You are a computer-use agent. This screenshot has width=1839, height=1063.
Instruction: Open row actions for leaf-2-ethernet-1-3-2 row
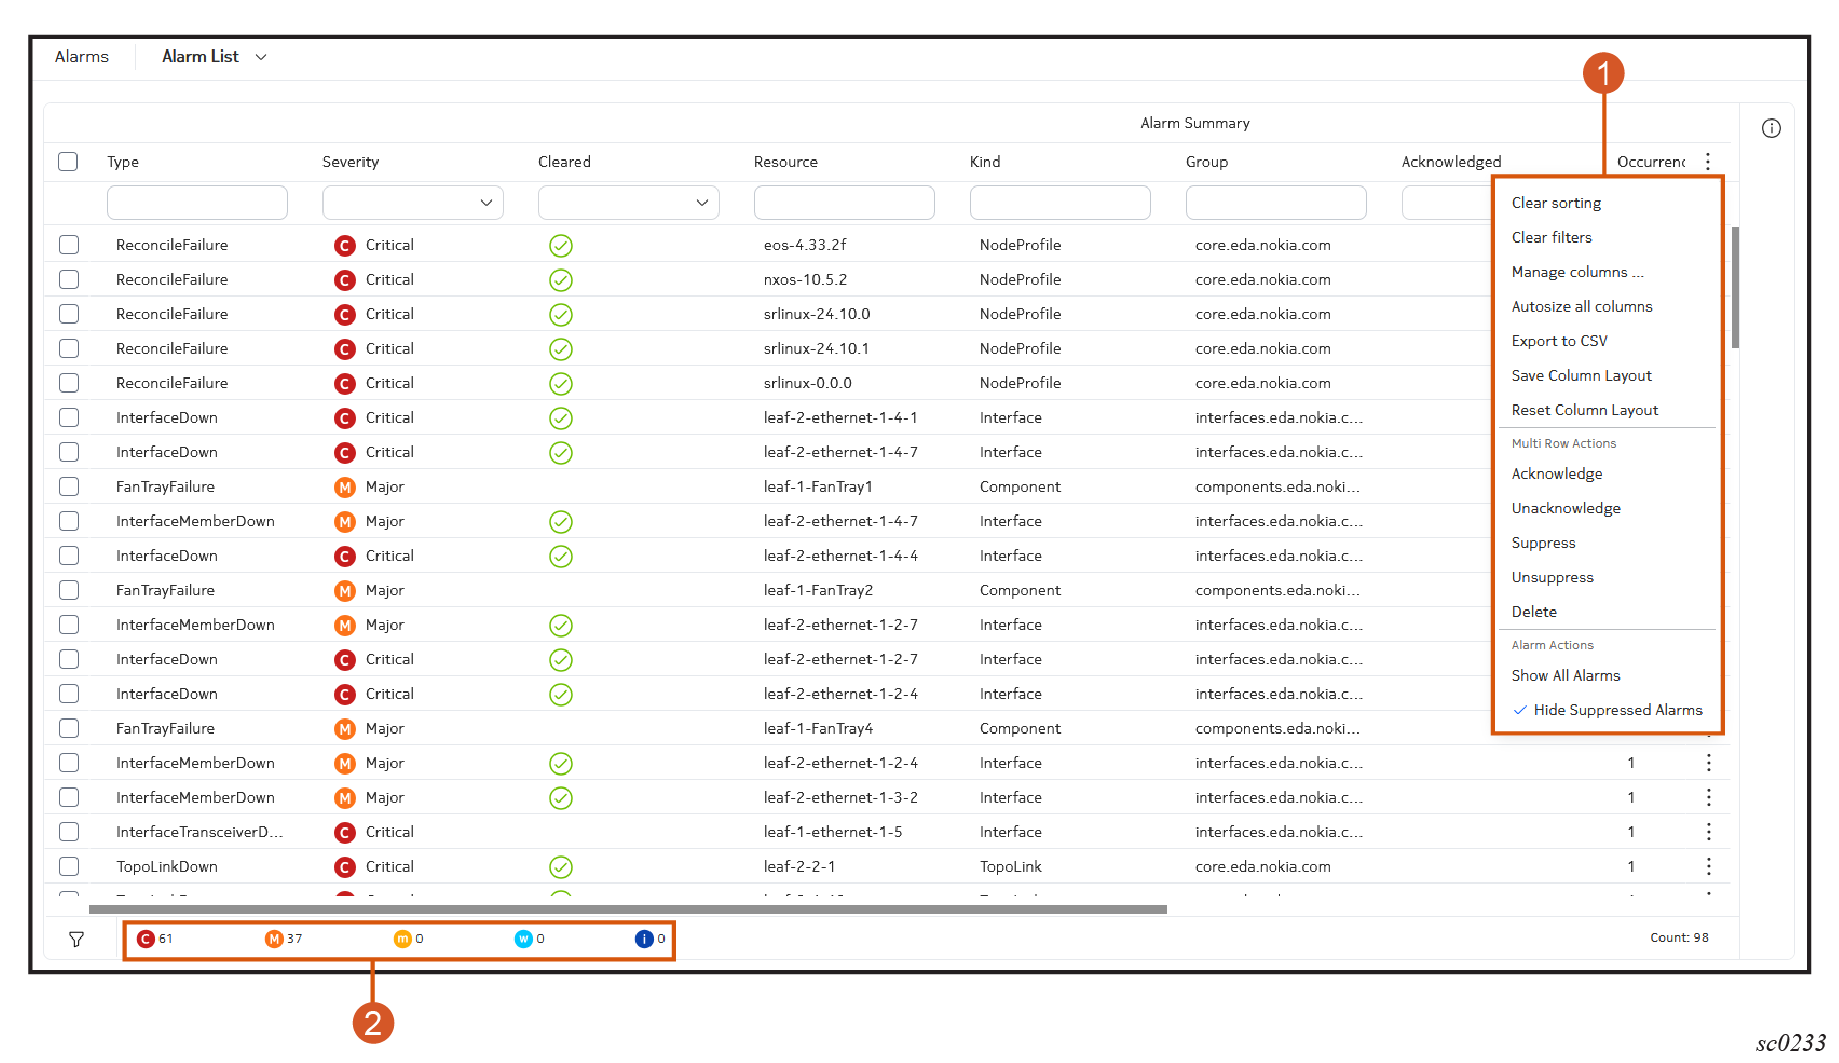click(1709, 798)
